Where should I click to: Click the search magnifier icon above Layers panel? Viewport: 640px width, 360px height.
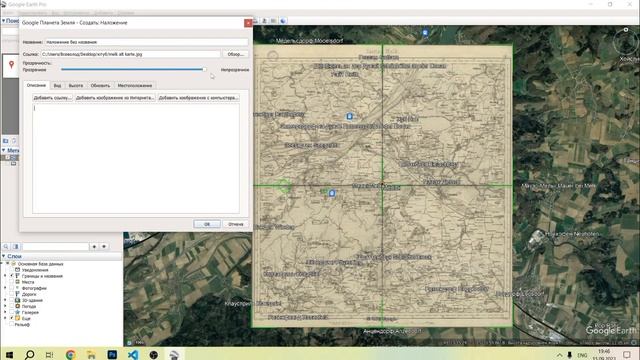point(6,247)
